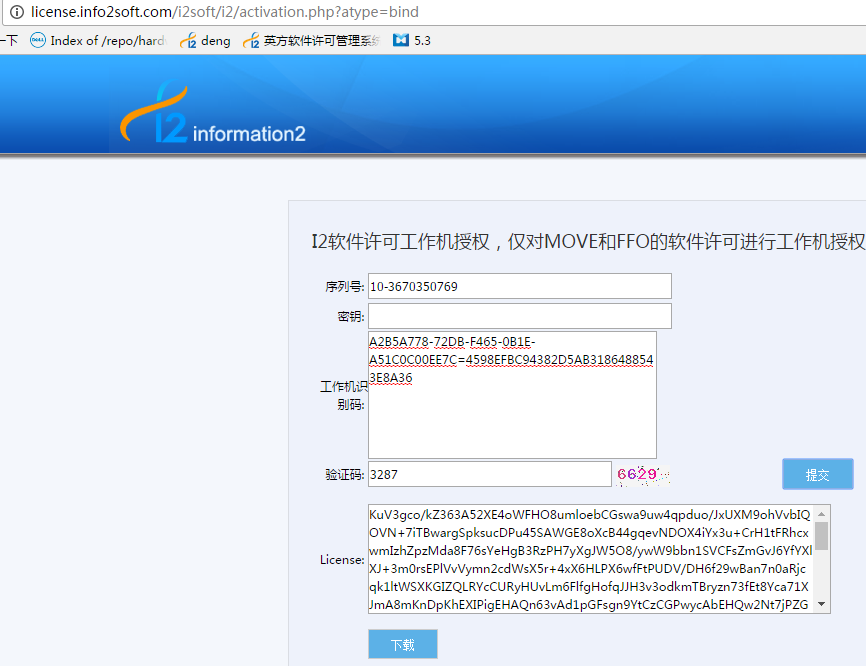The height and width of the screenshot is (666, 866).
Task: Click the 提交 submit button
Action: [x=817, y=474]
